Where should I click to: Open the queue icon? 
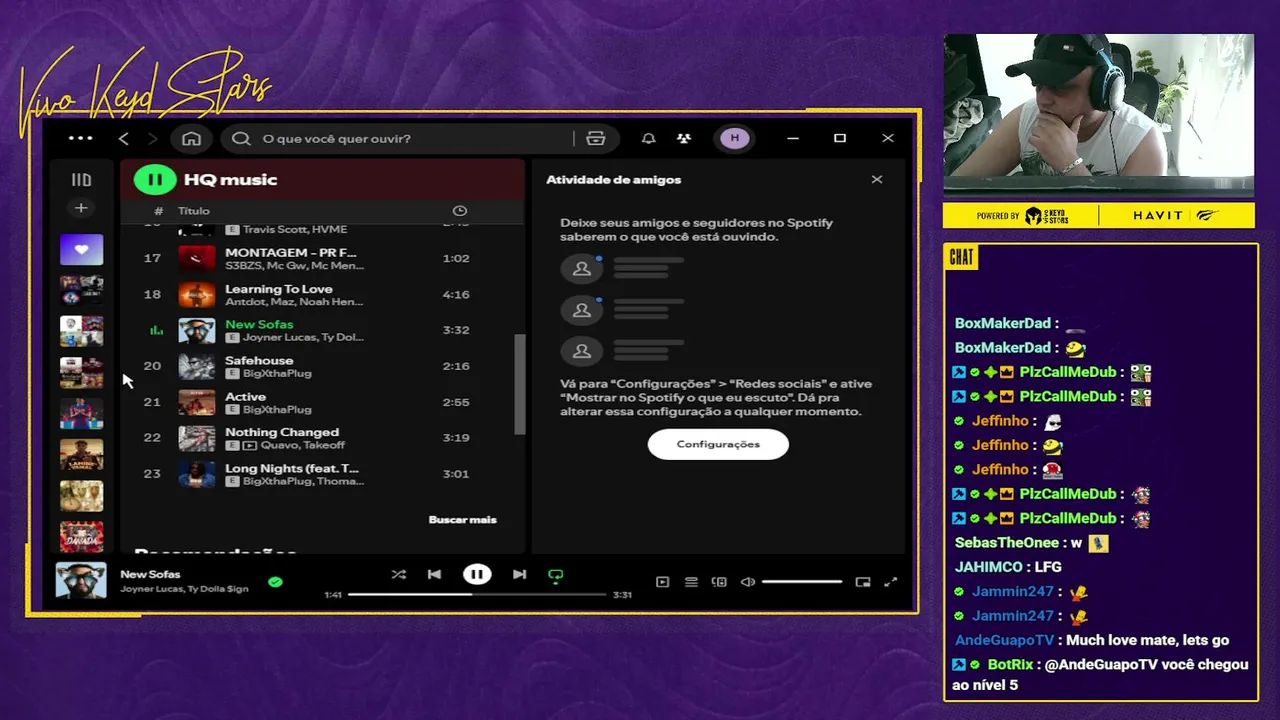691,582
